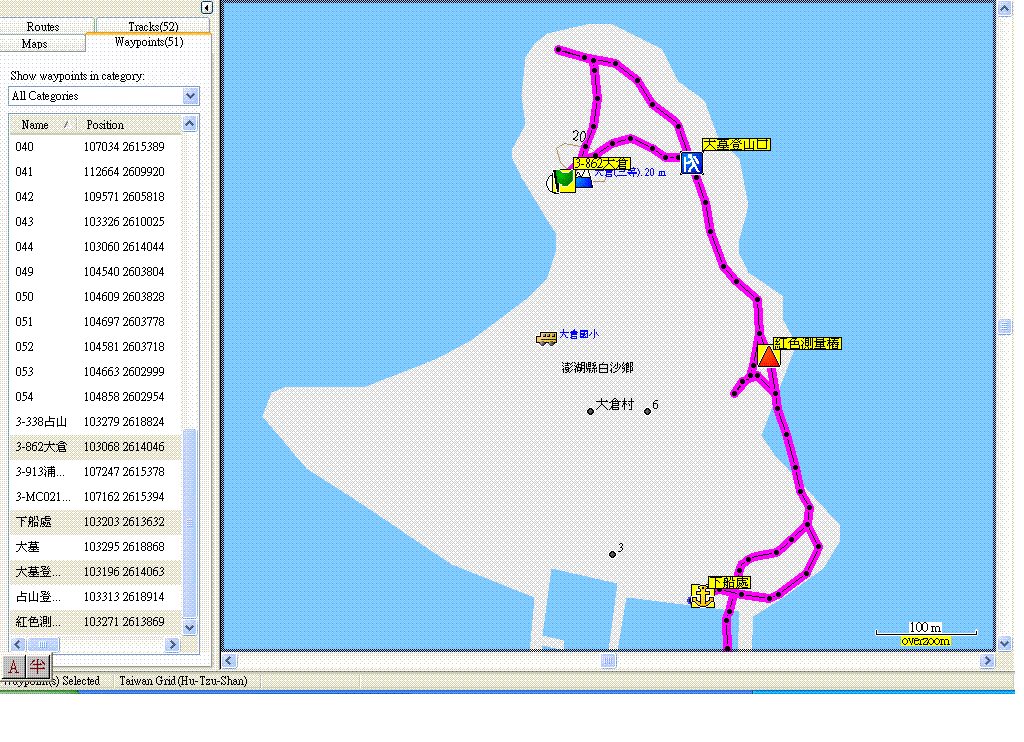Image resolution: width=1024 pixels, height=742 pixels.
Task: Select waypoint 052 in the list
Action: [95, 347]
